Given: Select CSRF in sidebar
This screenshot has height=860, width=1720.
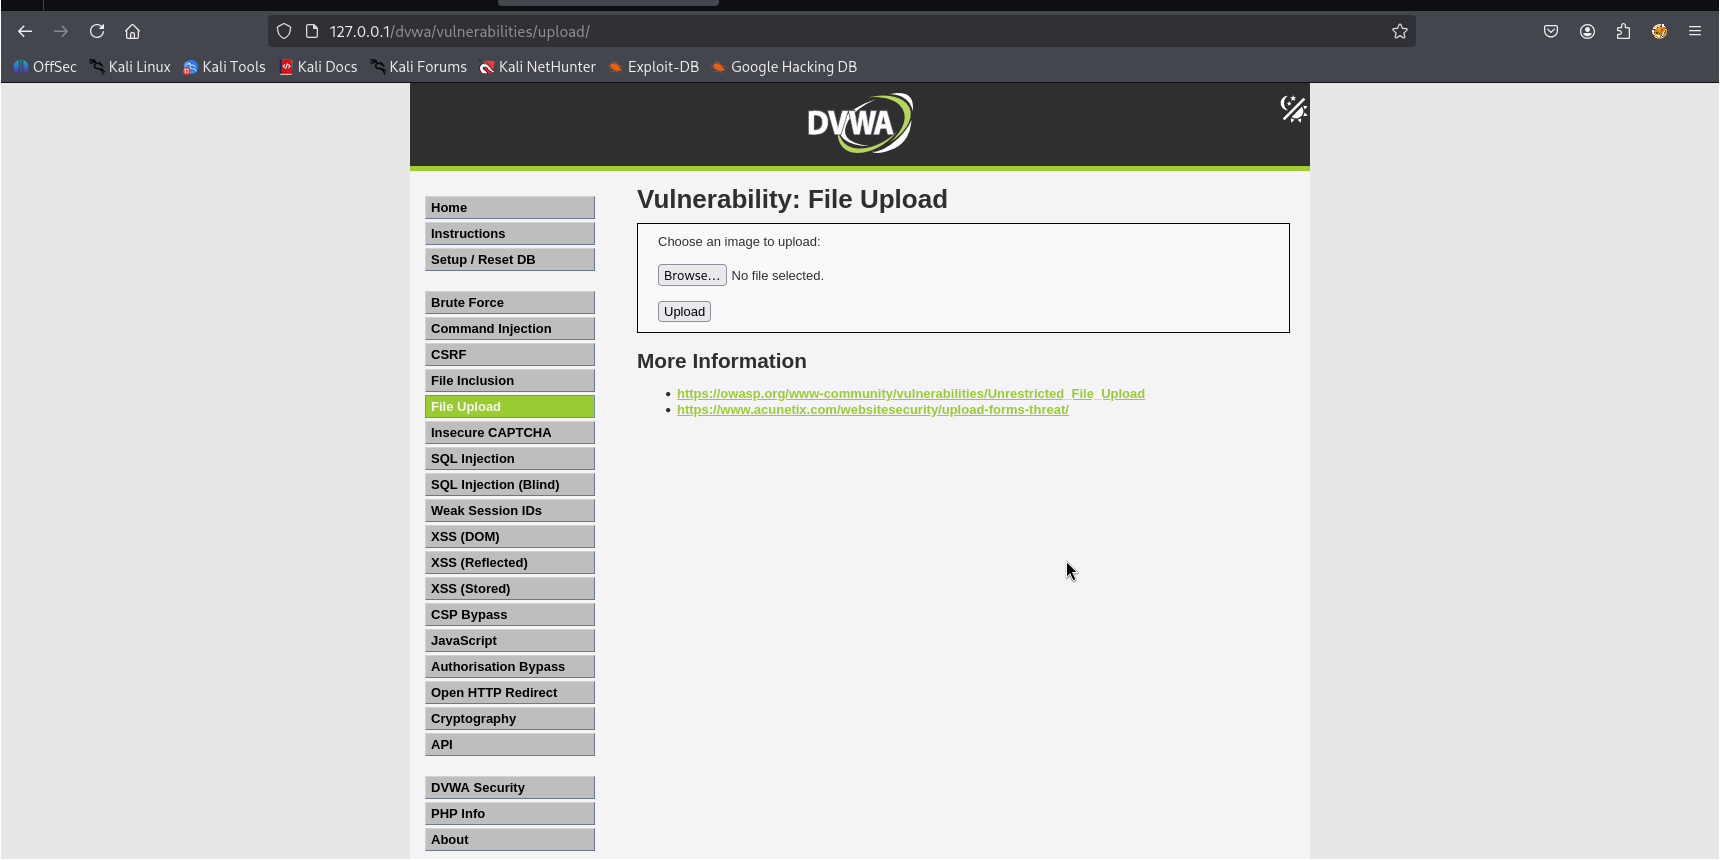Looking at the screenshot, I should pyautogui.click(x=510, y=354).
